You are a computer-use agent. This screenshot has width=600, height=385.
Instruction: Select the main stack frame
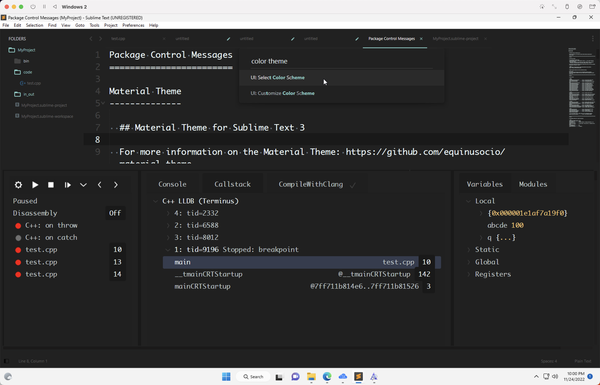tap(302, 262)
